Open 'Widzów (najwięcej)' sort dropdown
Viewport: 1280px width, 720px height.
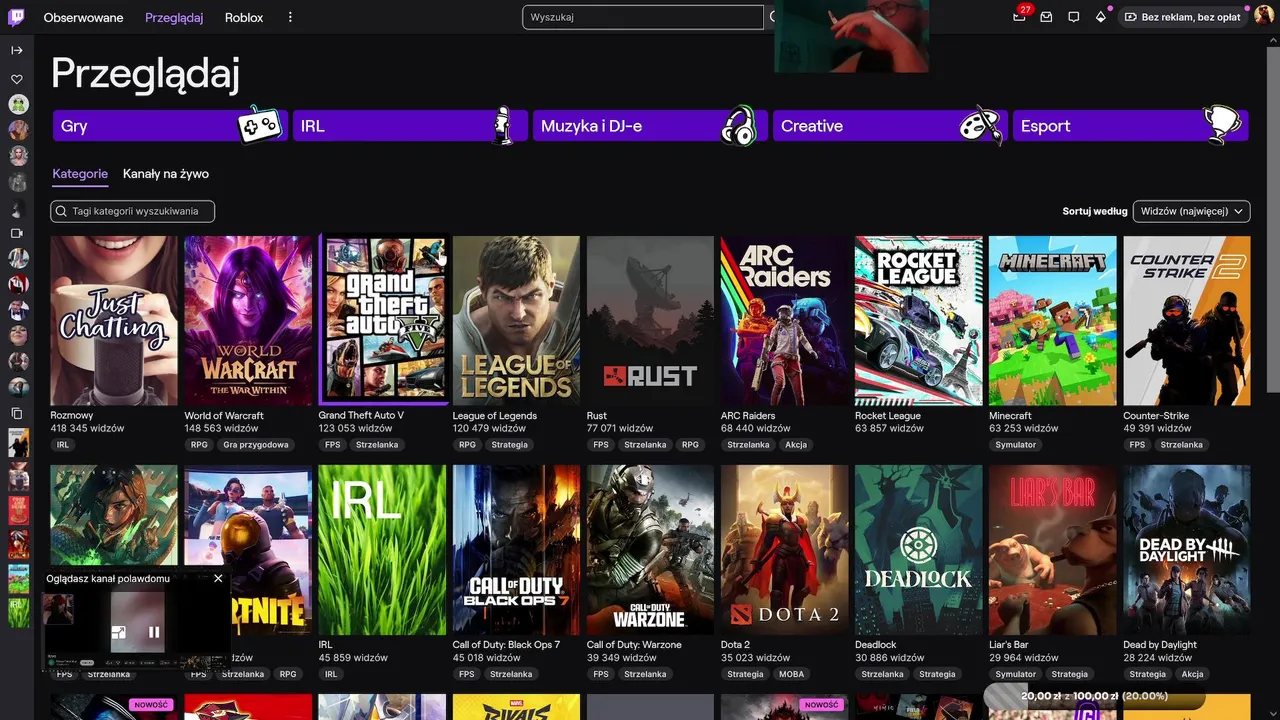click(x=1191, y=211)
